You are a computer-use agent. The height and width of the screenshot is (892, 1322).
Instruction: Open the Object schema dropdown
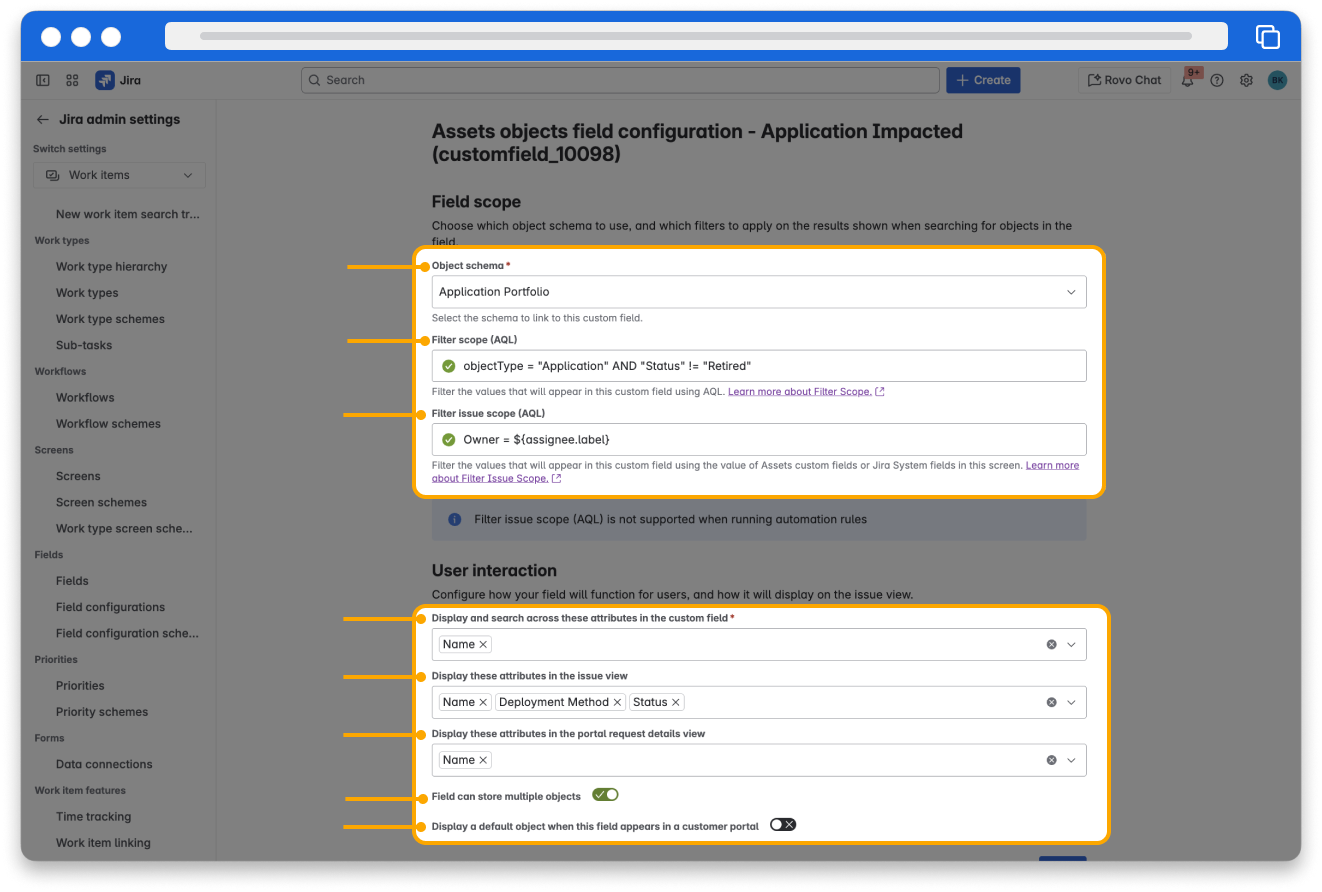(x=759, y=292)
